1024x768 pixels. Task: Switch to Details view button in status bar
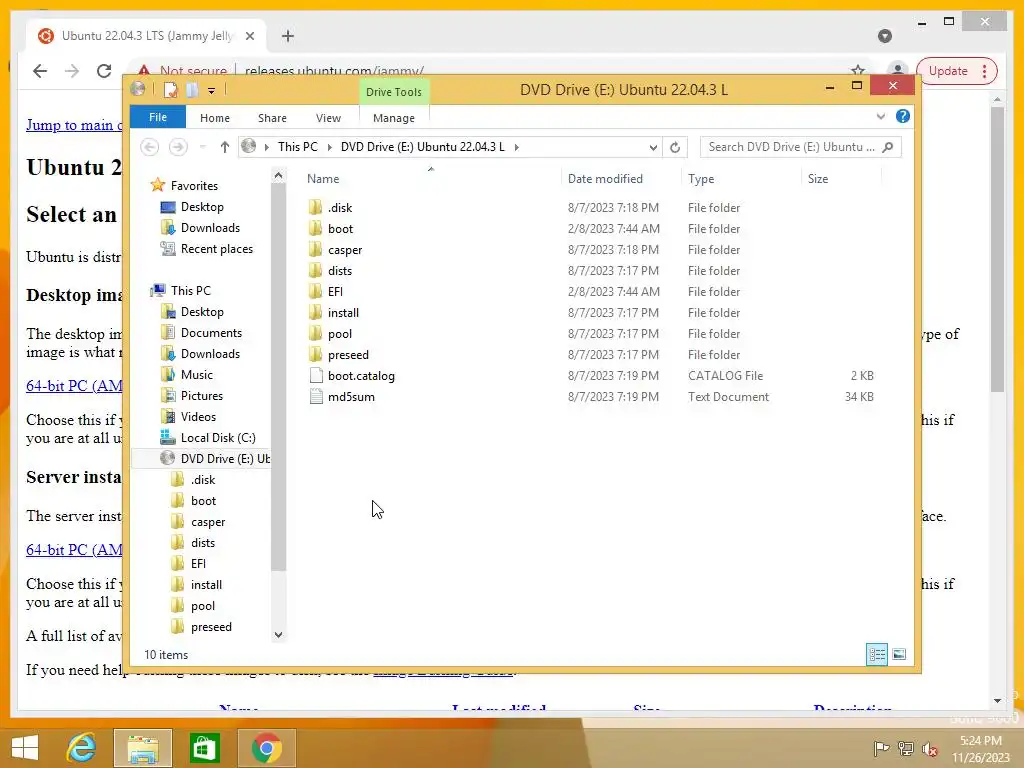pos(876,654)
